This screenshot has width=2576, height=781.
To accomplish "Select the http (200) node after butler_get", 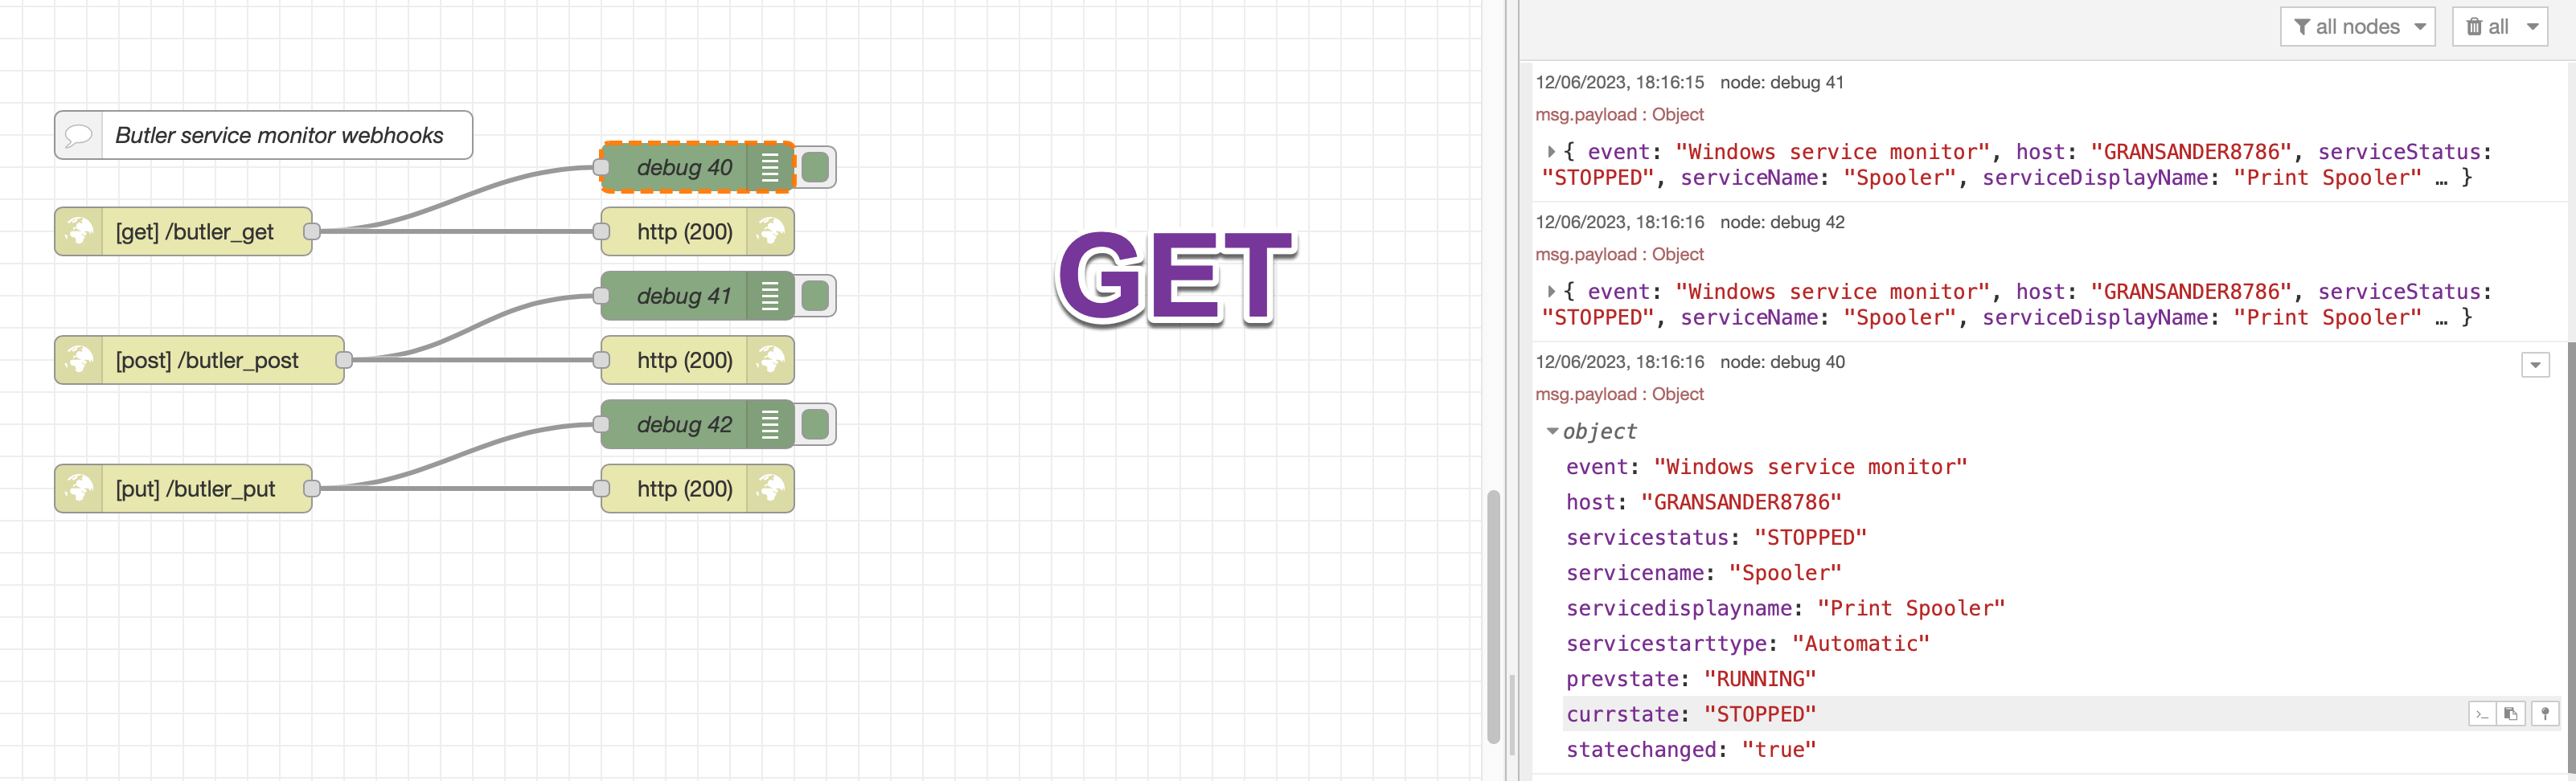I will 684,232.
